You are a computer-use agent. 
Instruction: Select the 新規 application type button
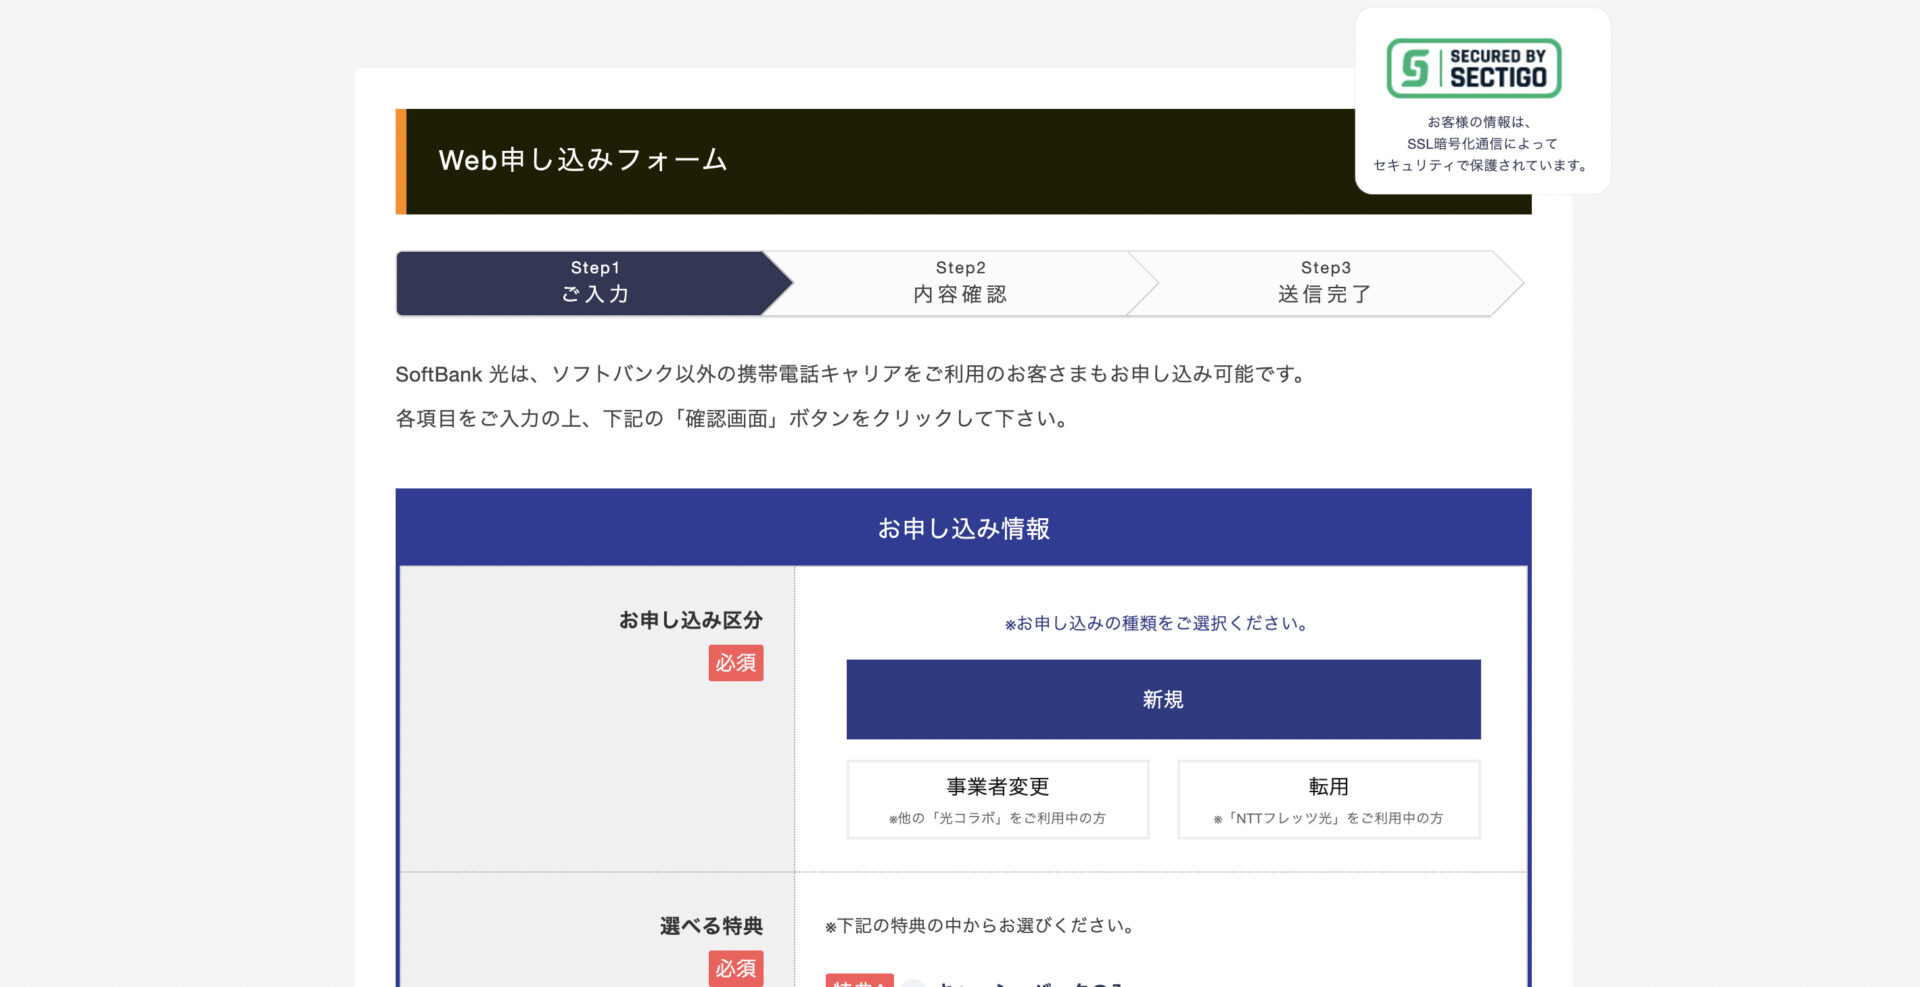point(1163,699)
